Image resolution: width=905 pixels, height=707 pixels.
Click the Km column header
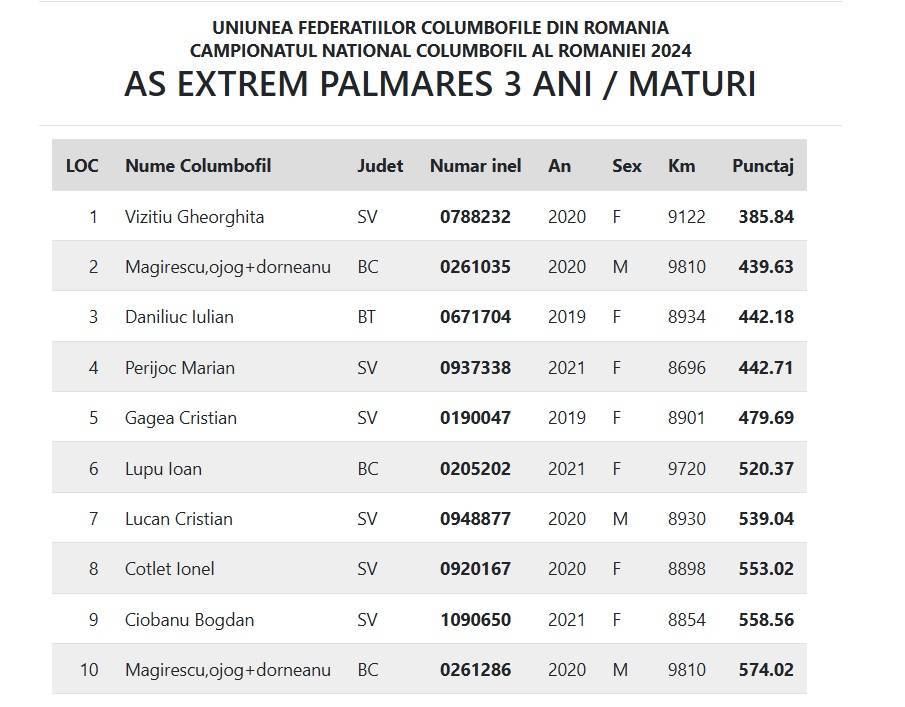coord(681,166)
